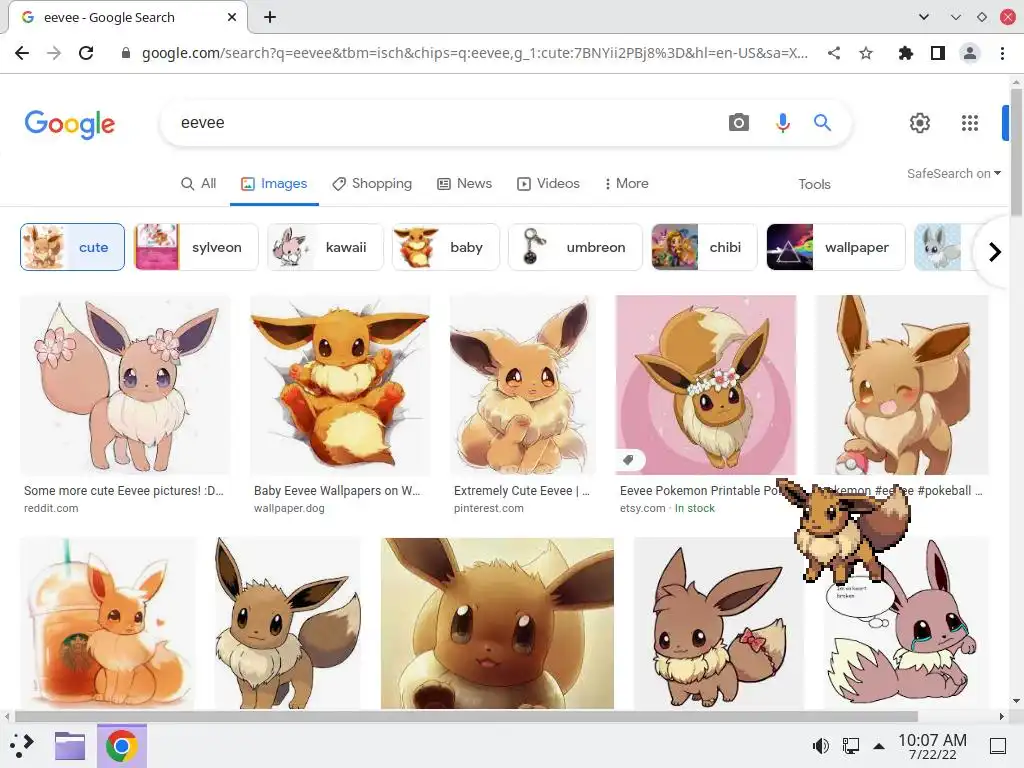The width and height of the screenshot is (1024, 768).
Task: Select the chibi suggestion chip
Action: (704, 247)
